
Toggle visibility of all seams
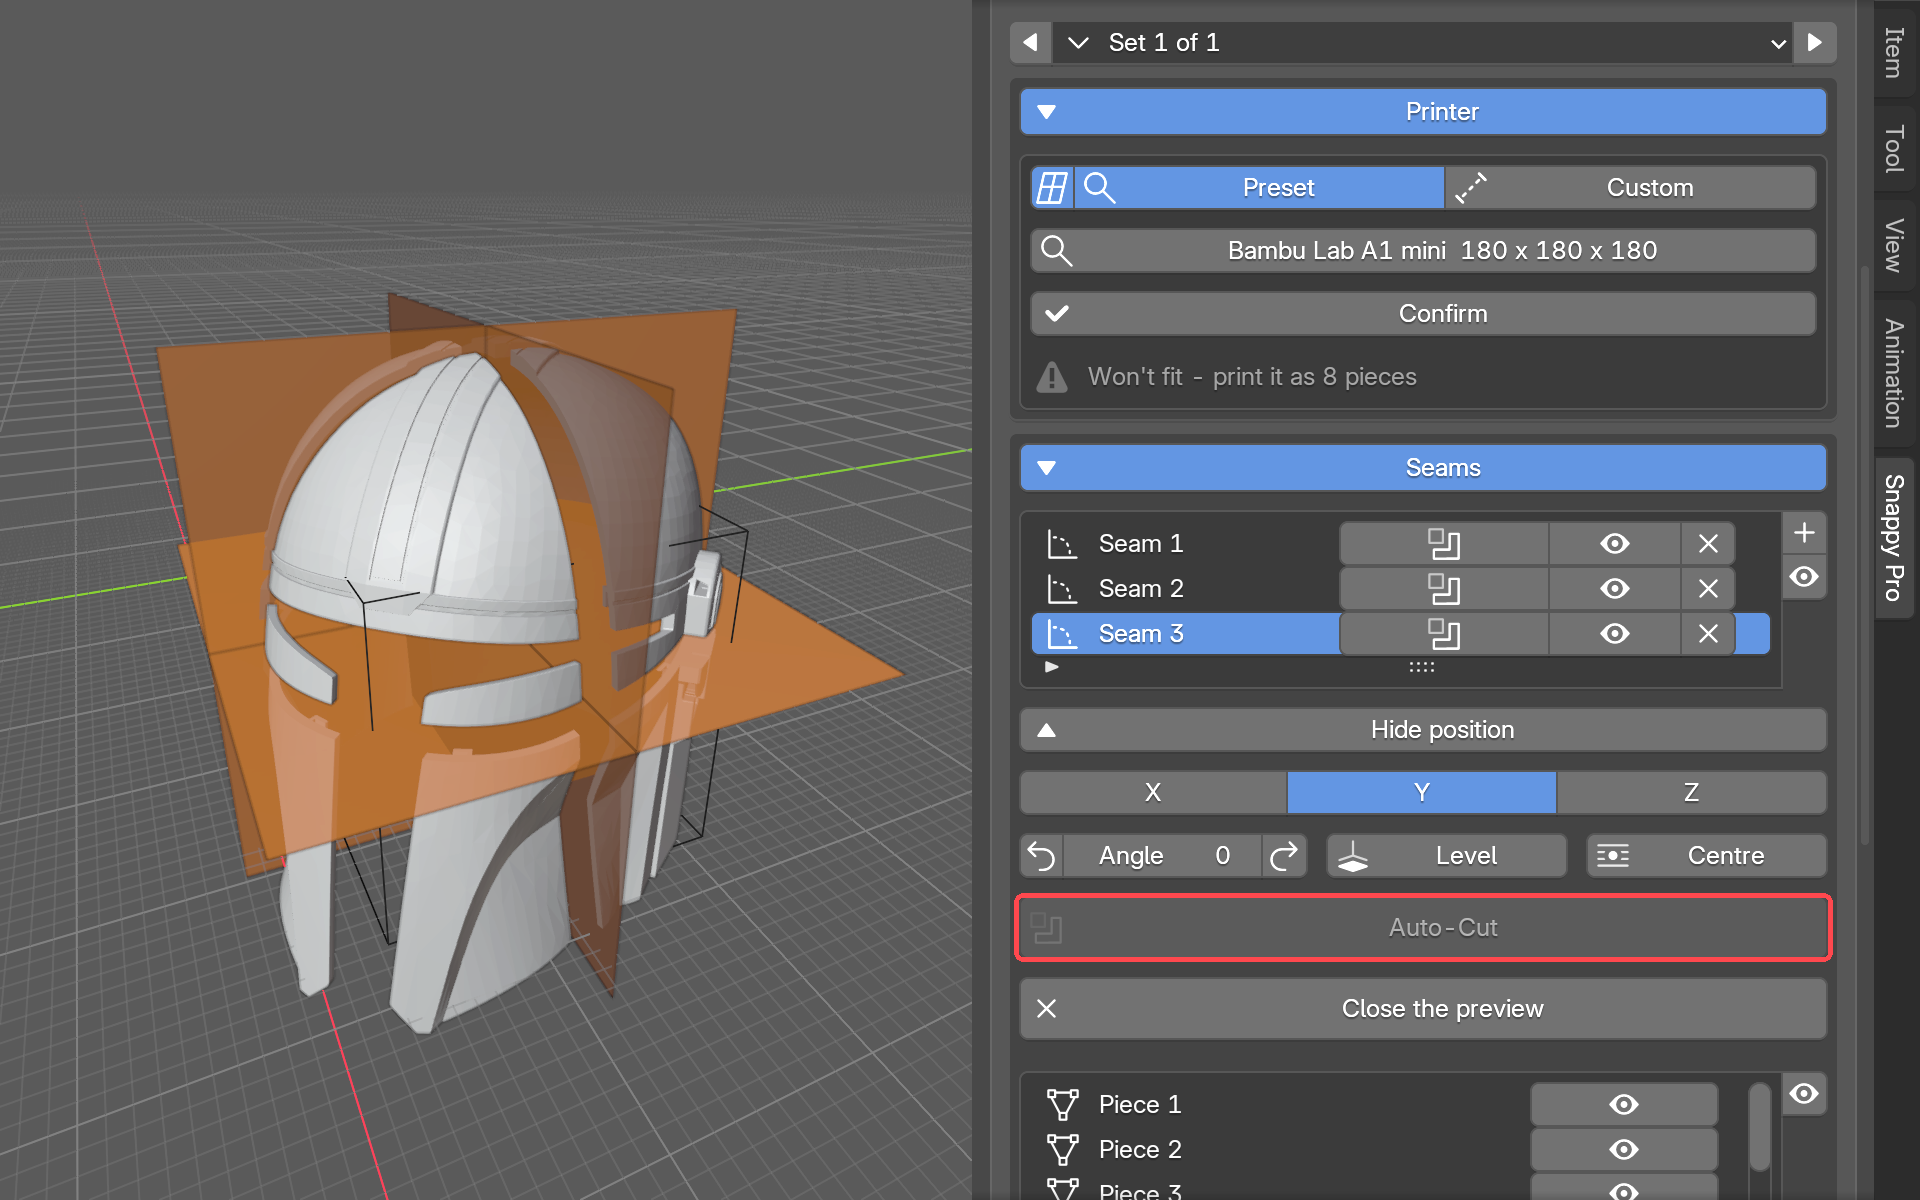coord(1804,577)
